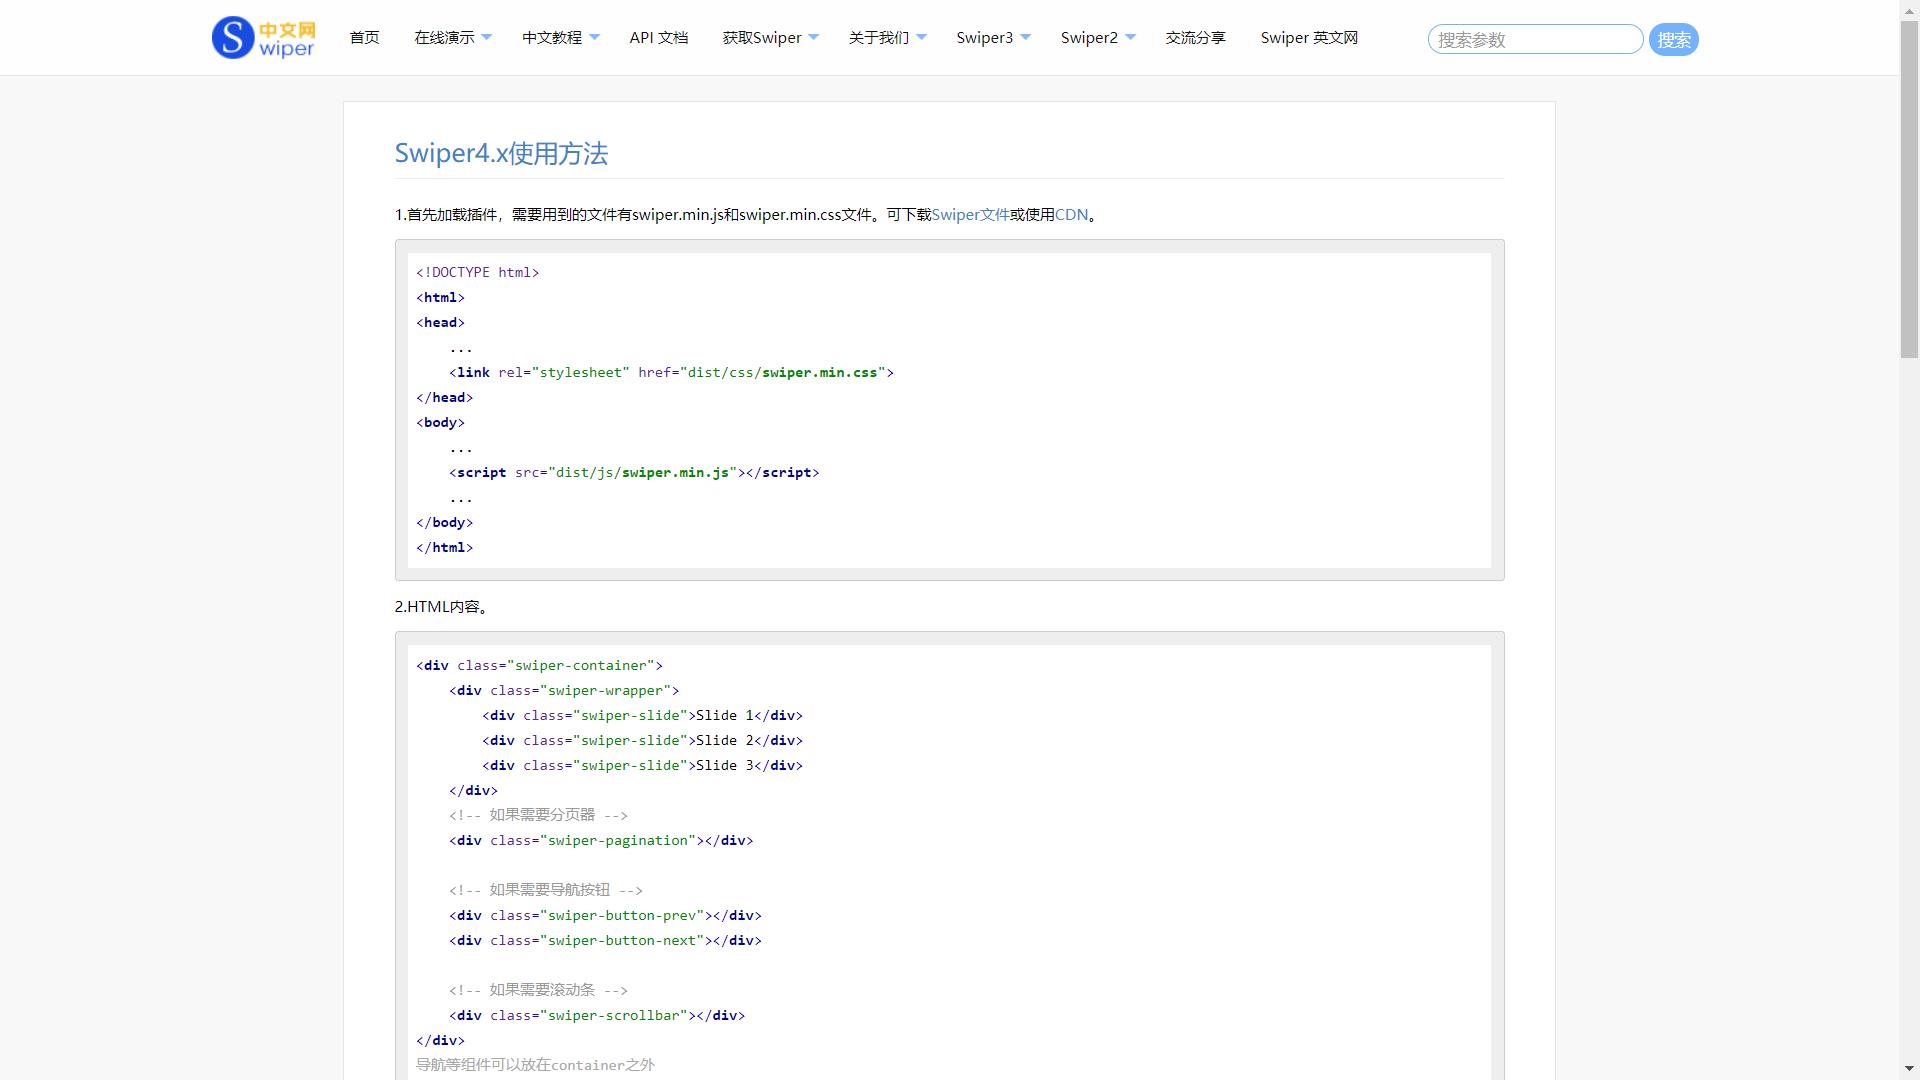Focus the 搜索参数 search field

point(1535,39)
